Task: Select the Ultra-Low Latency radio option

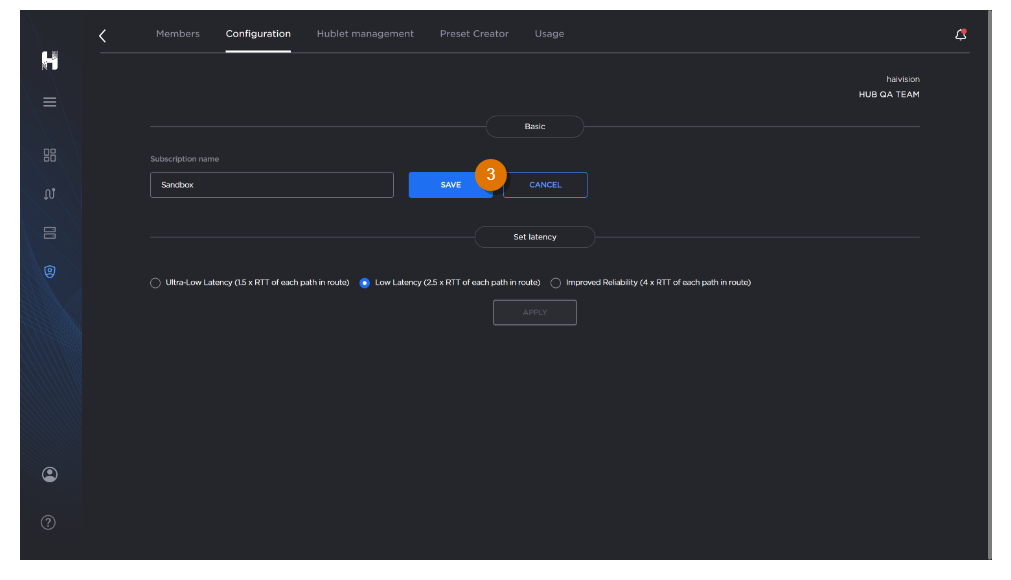Action: [155, 283]
